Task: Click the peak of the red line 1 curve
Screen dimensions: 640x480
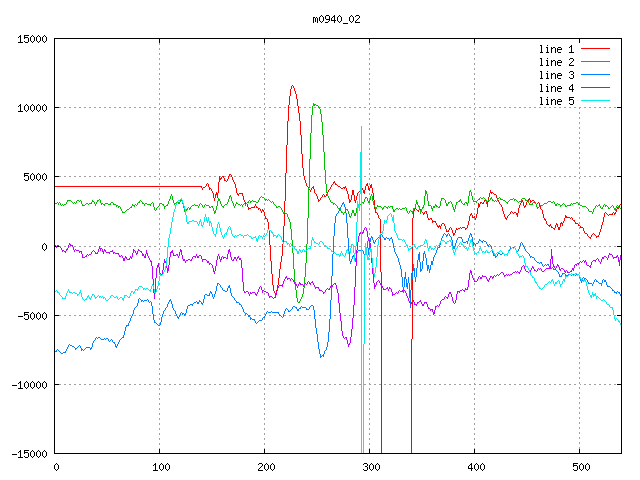Action: pyautogui.click(x=292, y=86)
